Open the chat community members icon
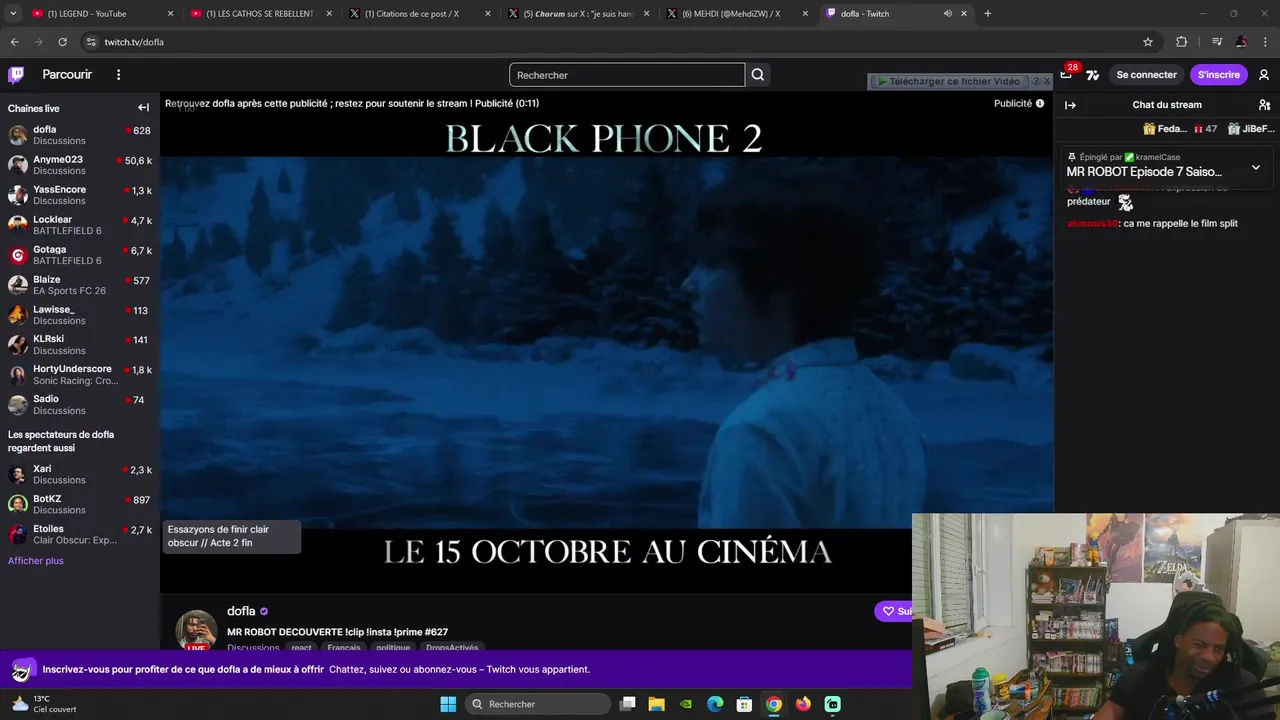1280x720 pixels. click(x=1264, y=105)
